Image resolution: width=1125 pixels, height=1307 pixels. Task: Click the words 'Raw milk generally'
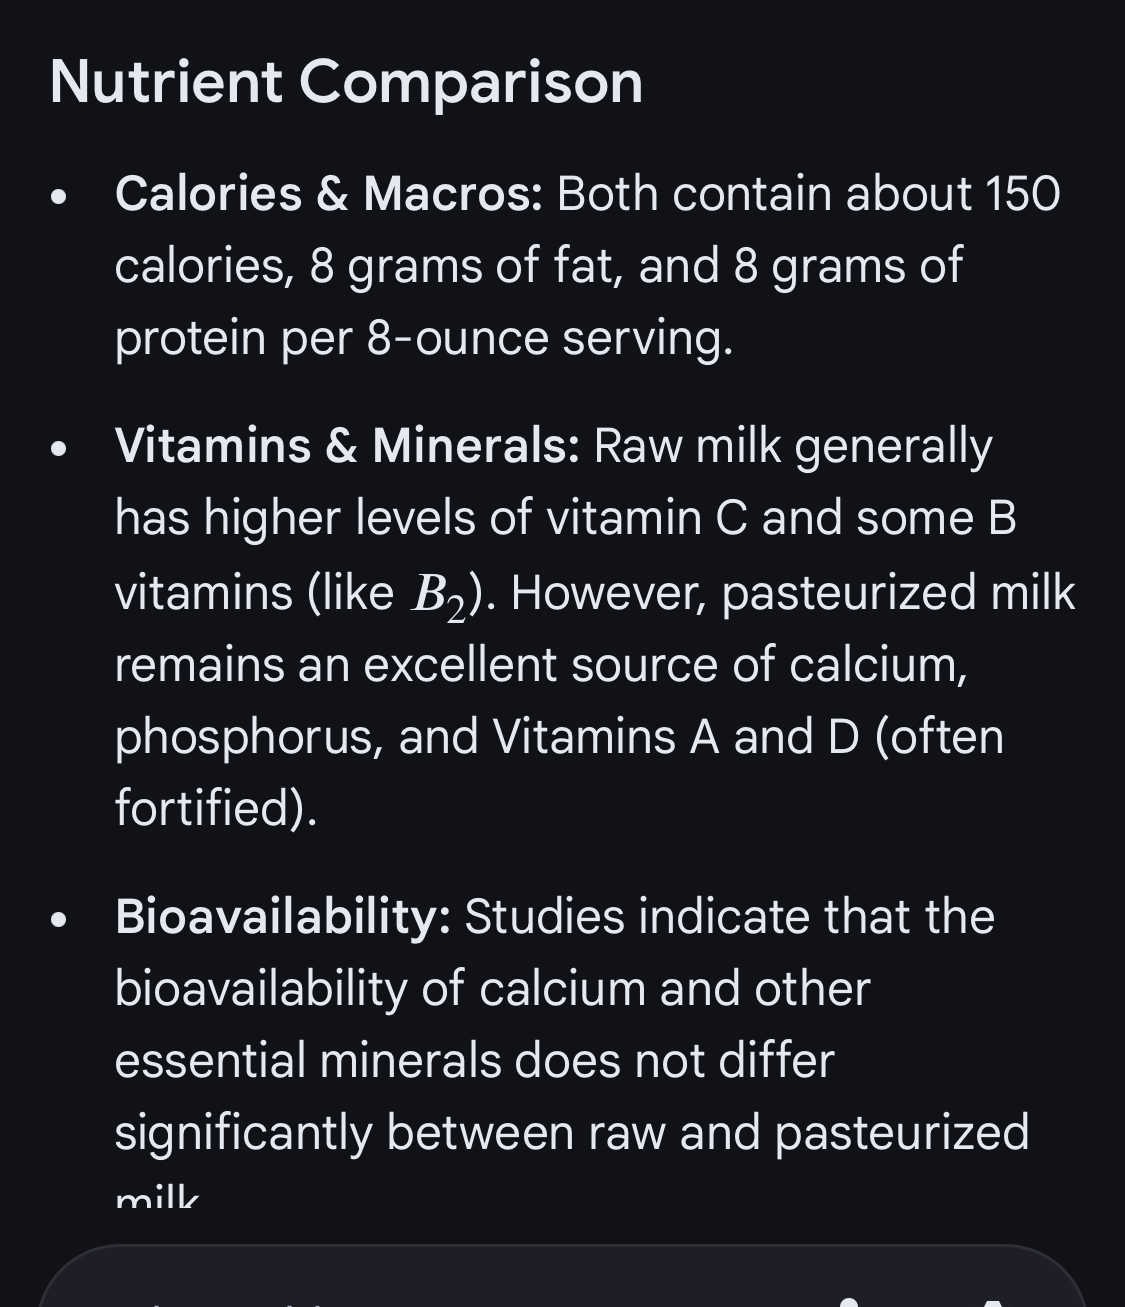(x=792, y=445)
